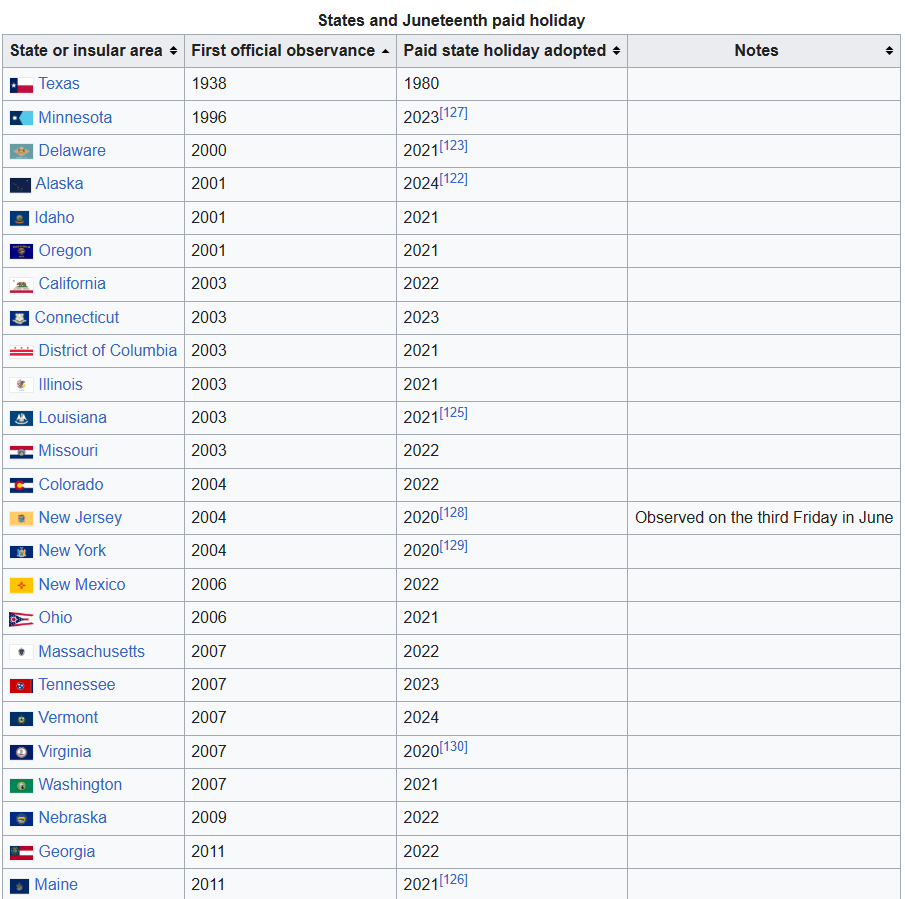Sort the Notes column
The width and height of the screenshot is (905, 899).
[x=889, y=51]
